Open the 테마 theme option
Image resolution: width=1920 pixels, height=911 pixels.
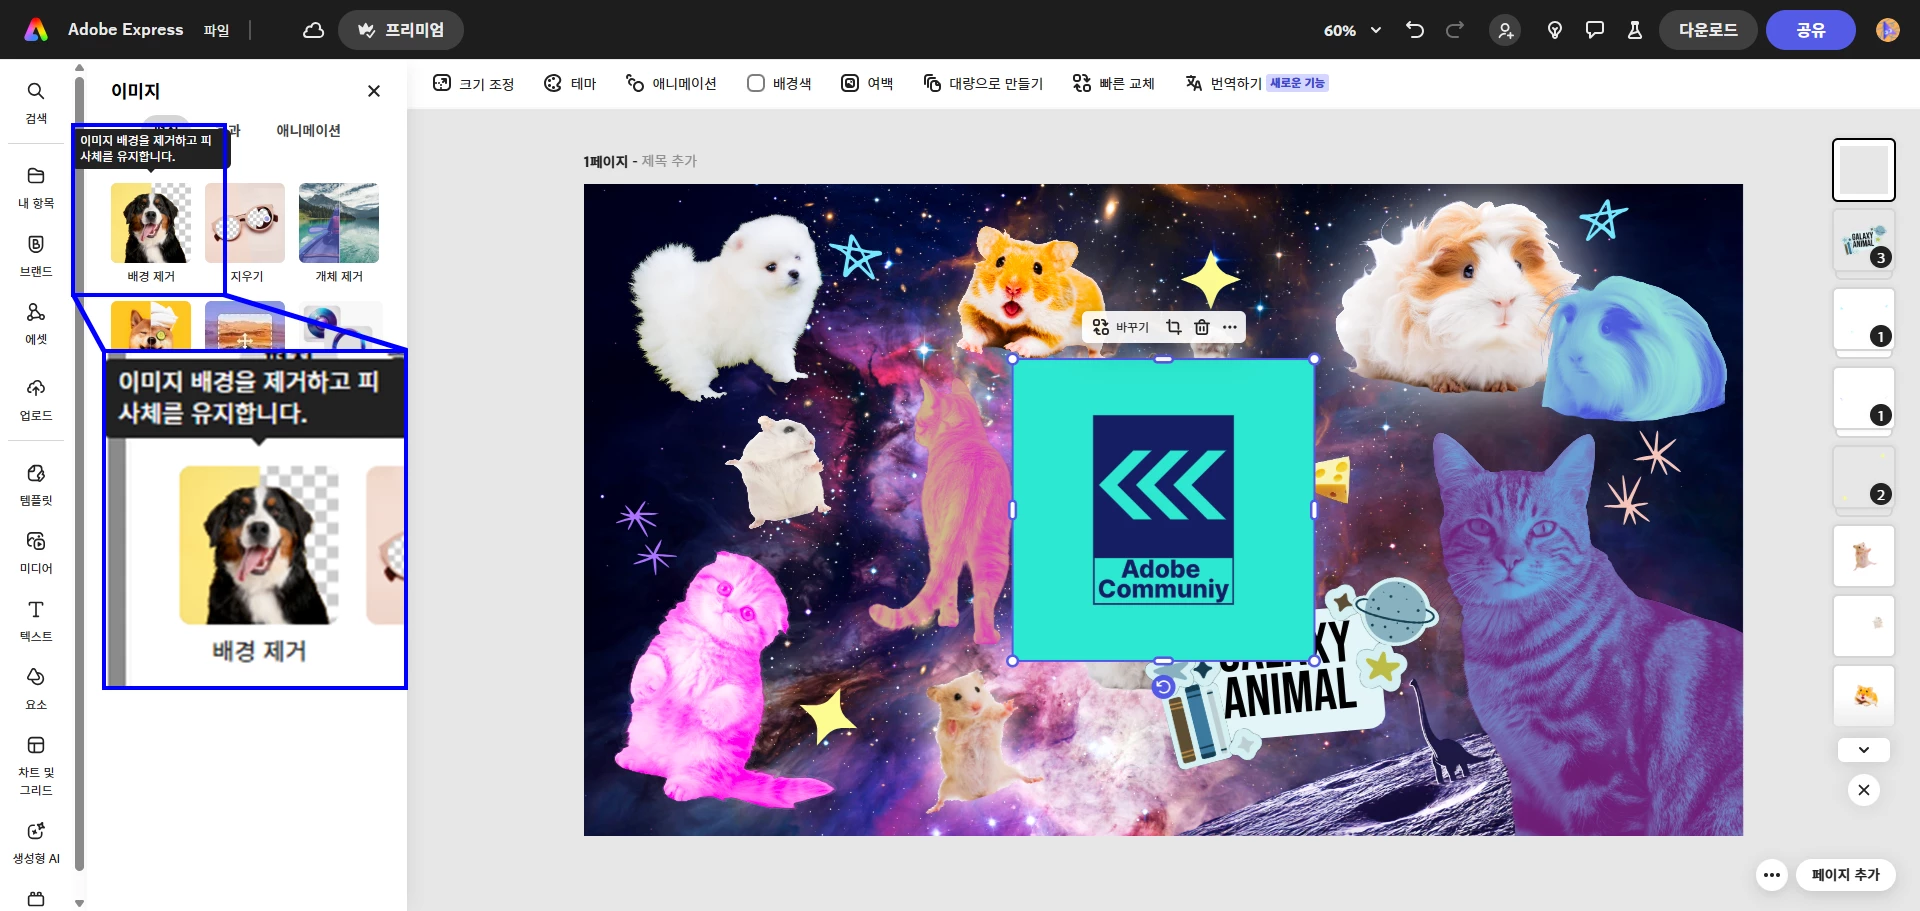[x=570, y=83]
